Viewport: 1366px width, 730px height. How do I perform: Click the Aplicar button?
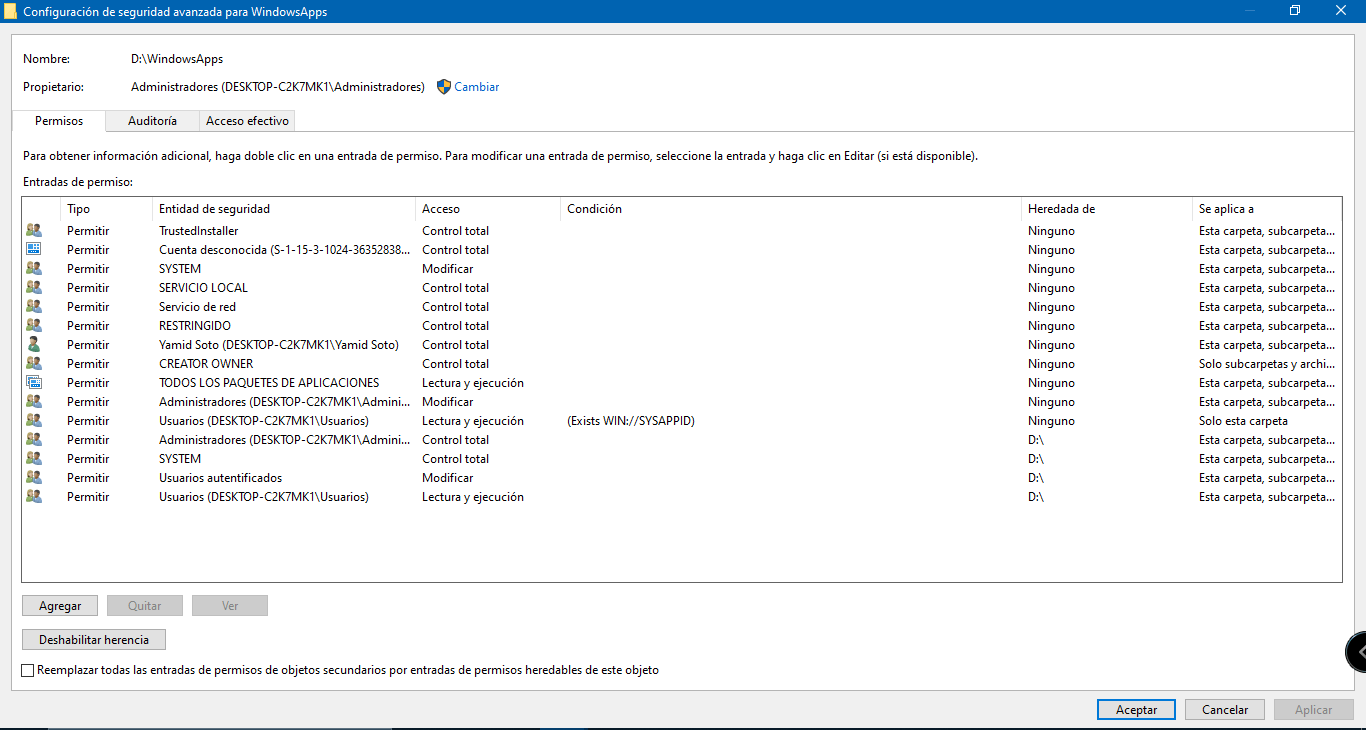click(1313, 710)
